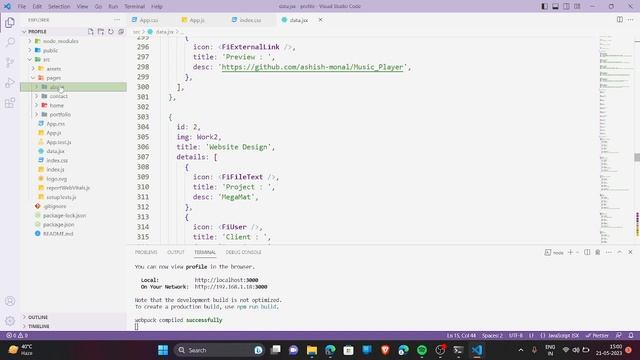
Task: Add a new terminal with plus icon
Action: 571,252
